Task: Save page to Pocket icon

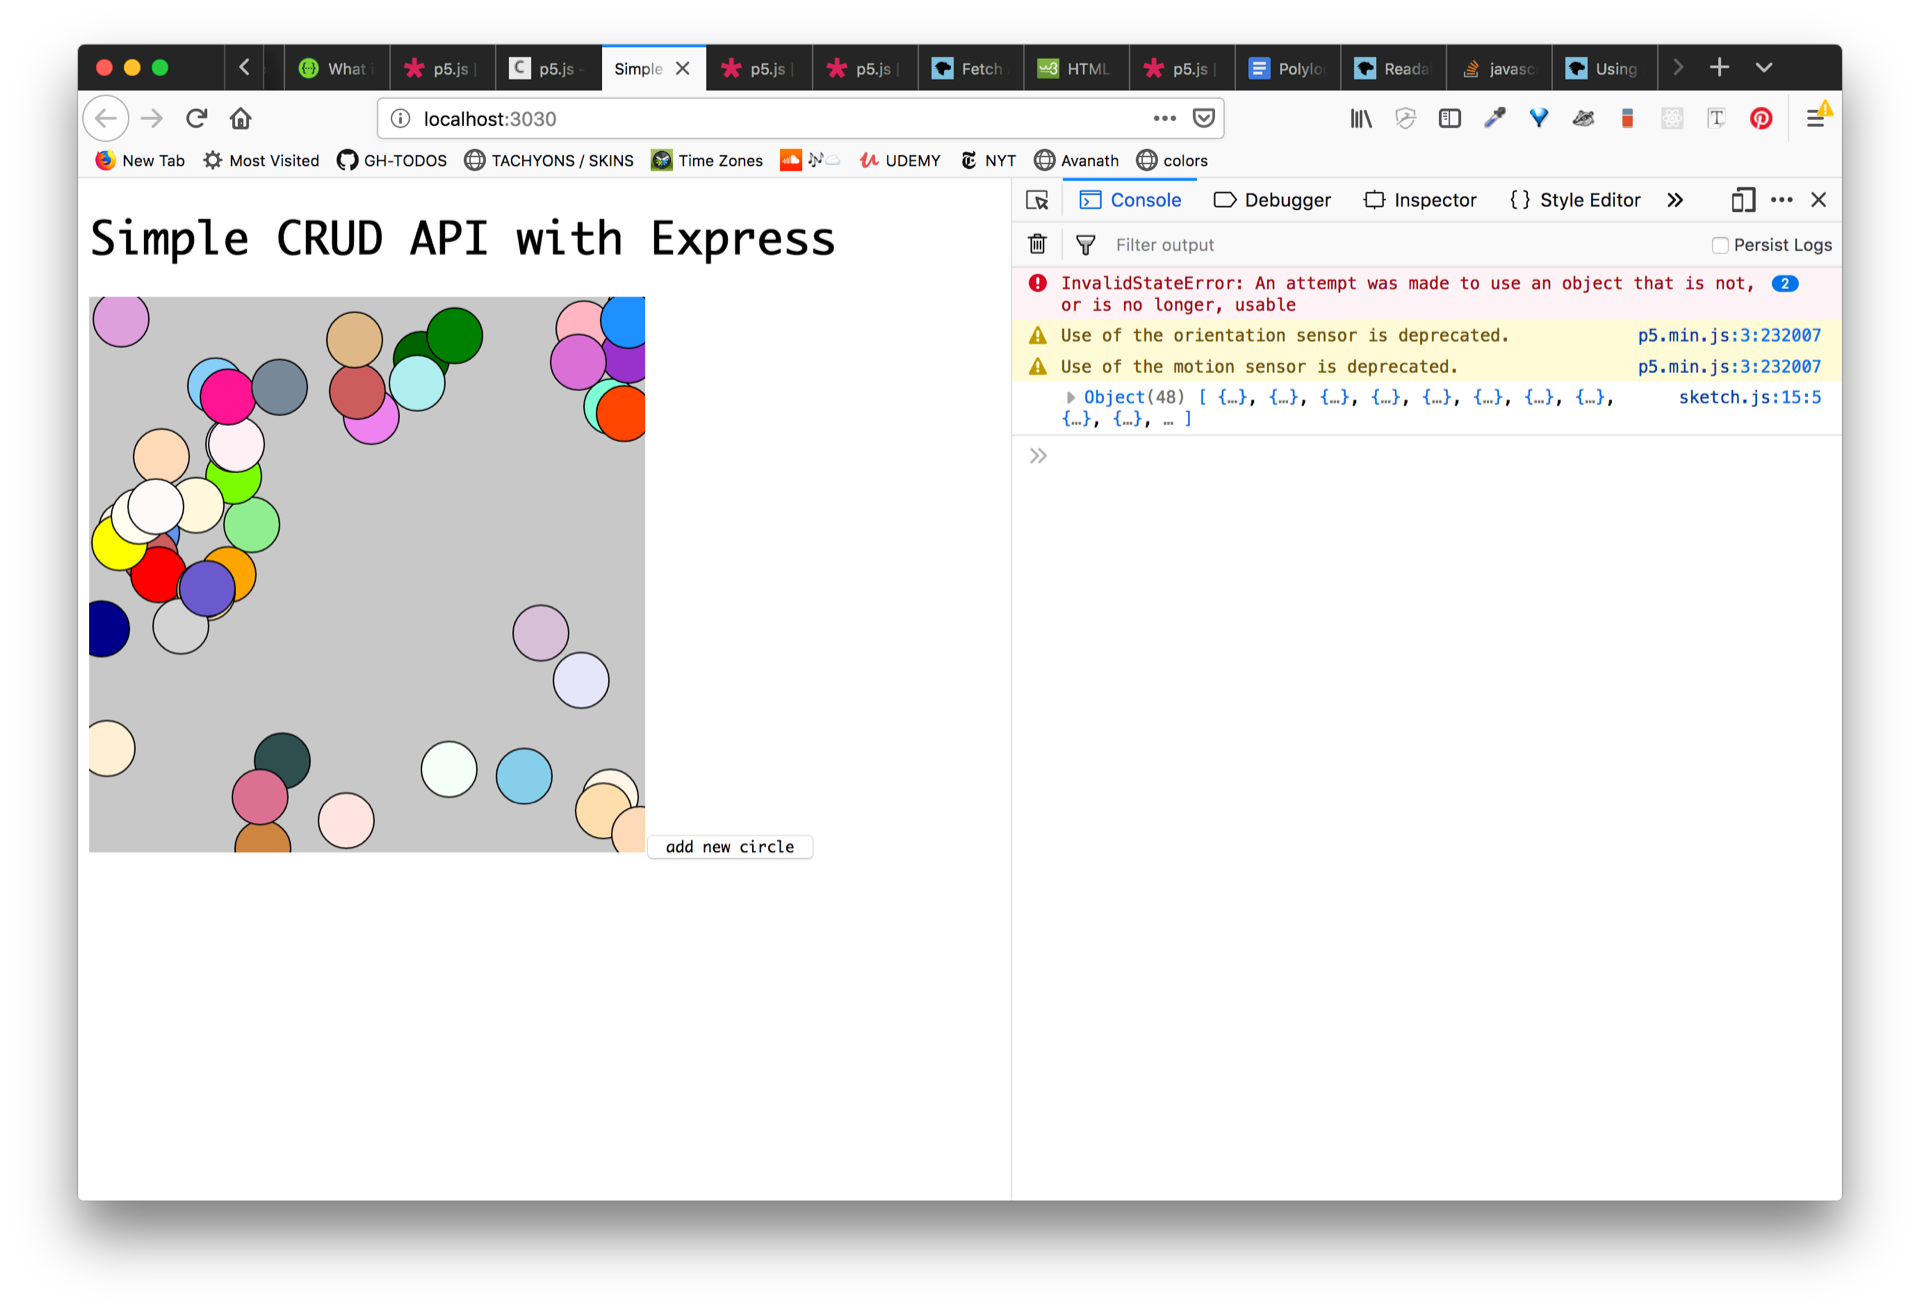Action: click(x=1204, y=118)
